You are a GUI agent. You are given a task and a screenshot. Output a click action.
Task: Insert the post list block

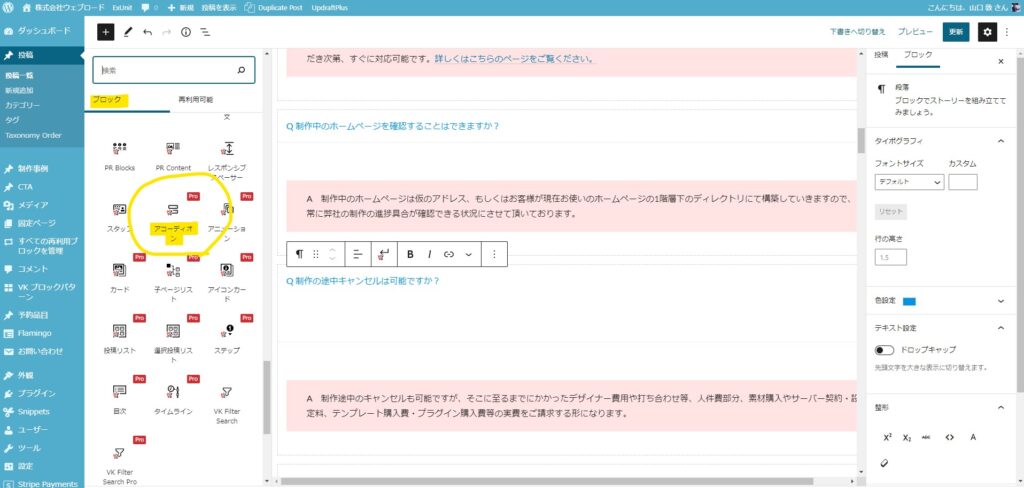pyautogui.click(x=120, y=338)
